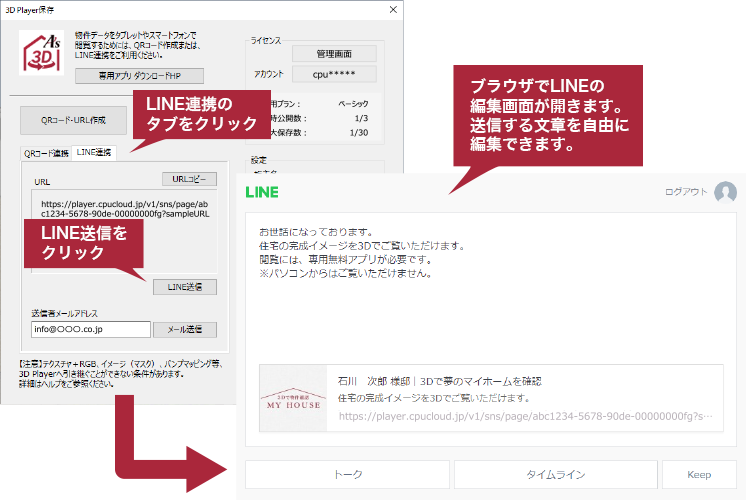
Task: Click the MY HOUSE preview thumbnail
Action: click(294, 398)
